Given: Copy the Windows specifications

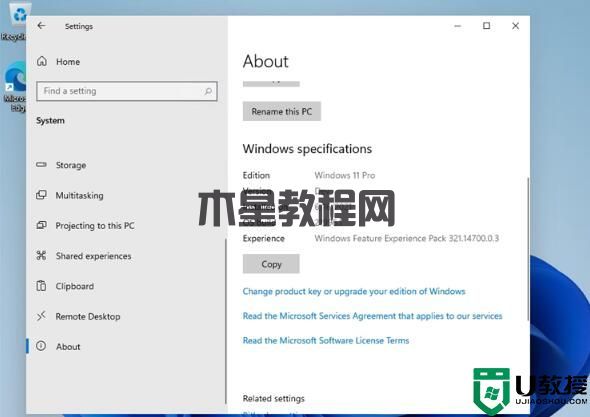Looking at the screenshot, I should [271, 264].
